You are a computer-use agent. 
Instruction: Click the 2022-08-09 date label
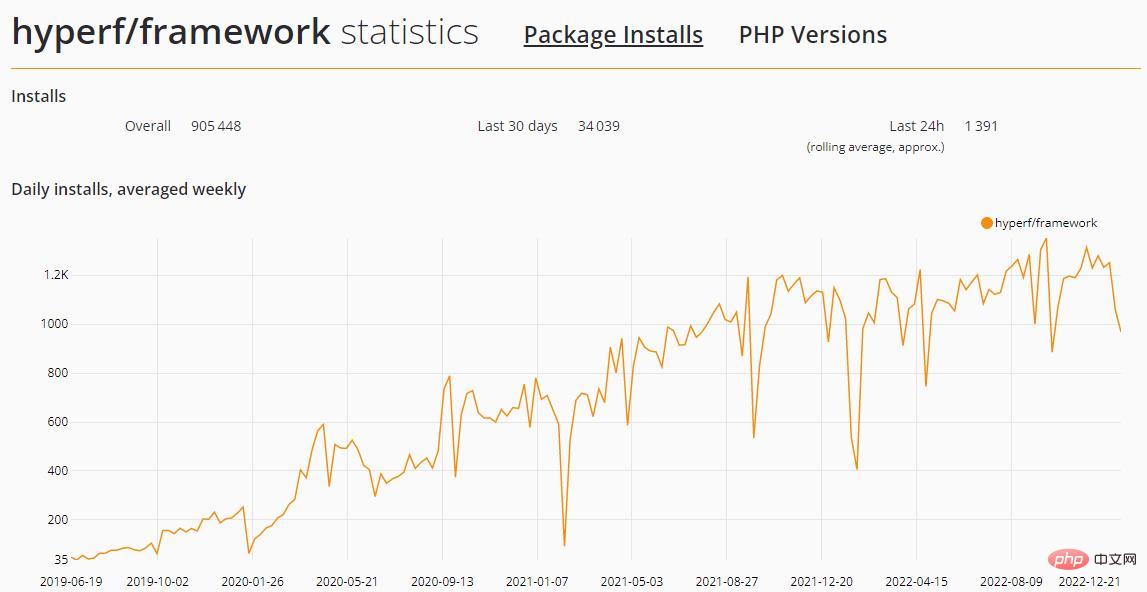1012,582
